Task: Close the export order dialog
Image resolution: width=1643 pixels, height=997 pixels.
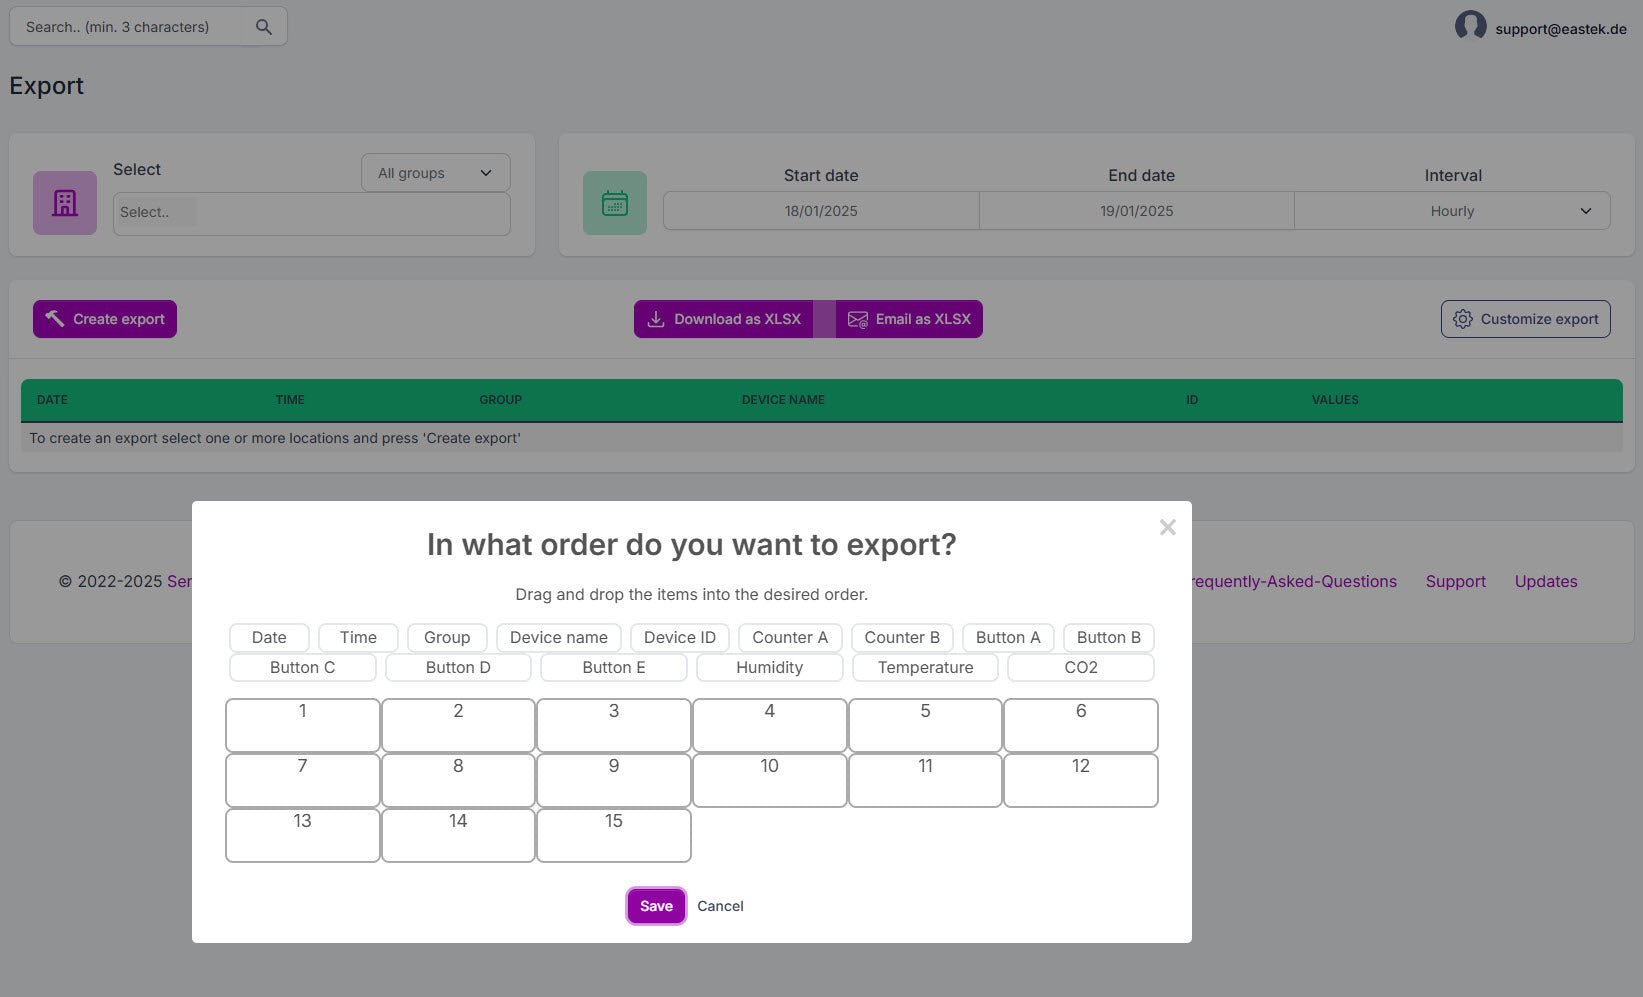Action: [1167, 527]
